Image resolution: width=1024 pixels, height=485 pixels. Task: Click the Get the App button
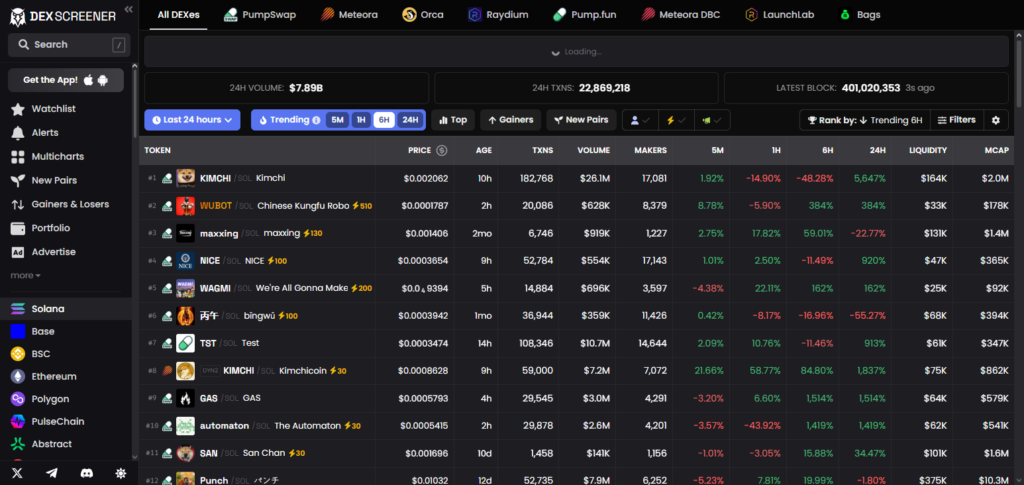point(66,80)
